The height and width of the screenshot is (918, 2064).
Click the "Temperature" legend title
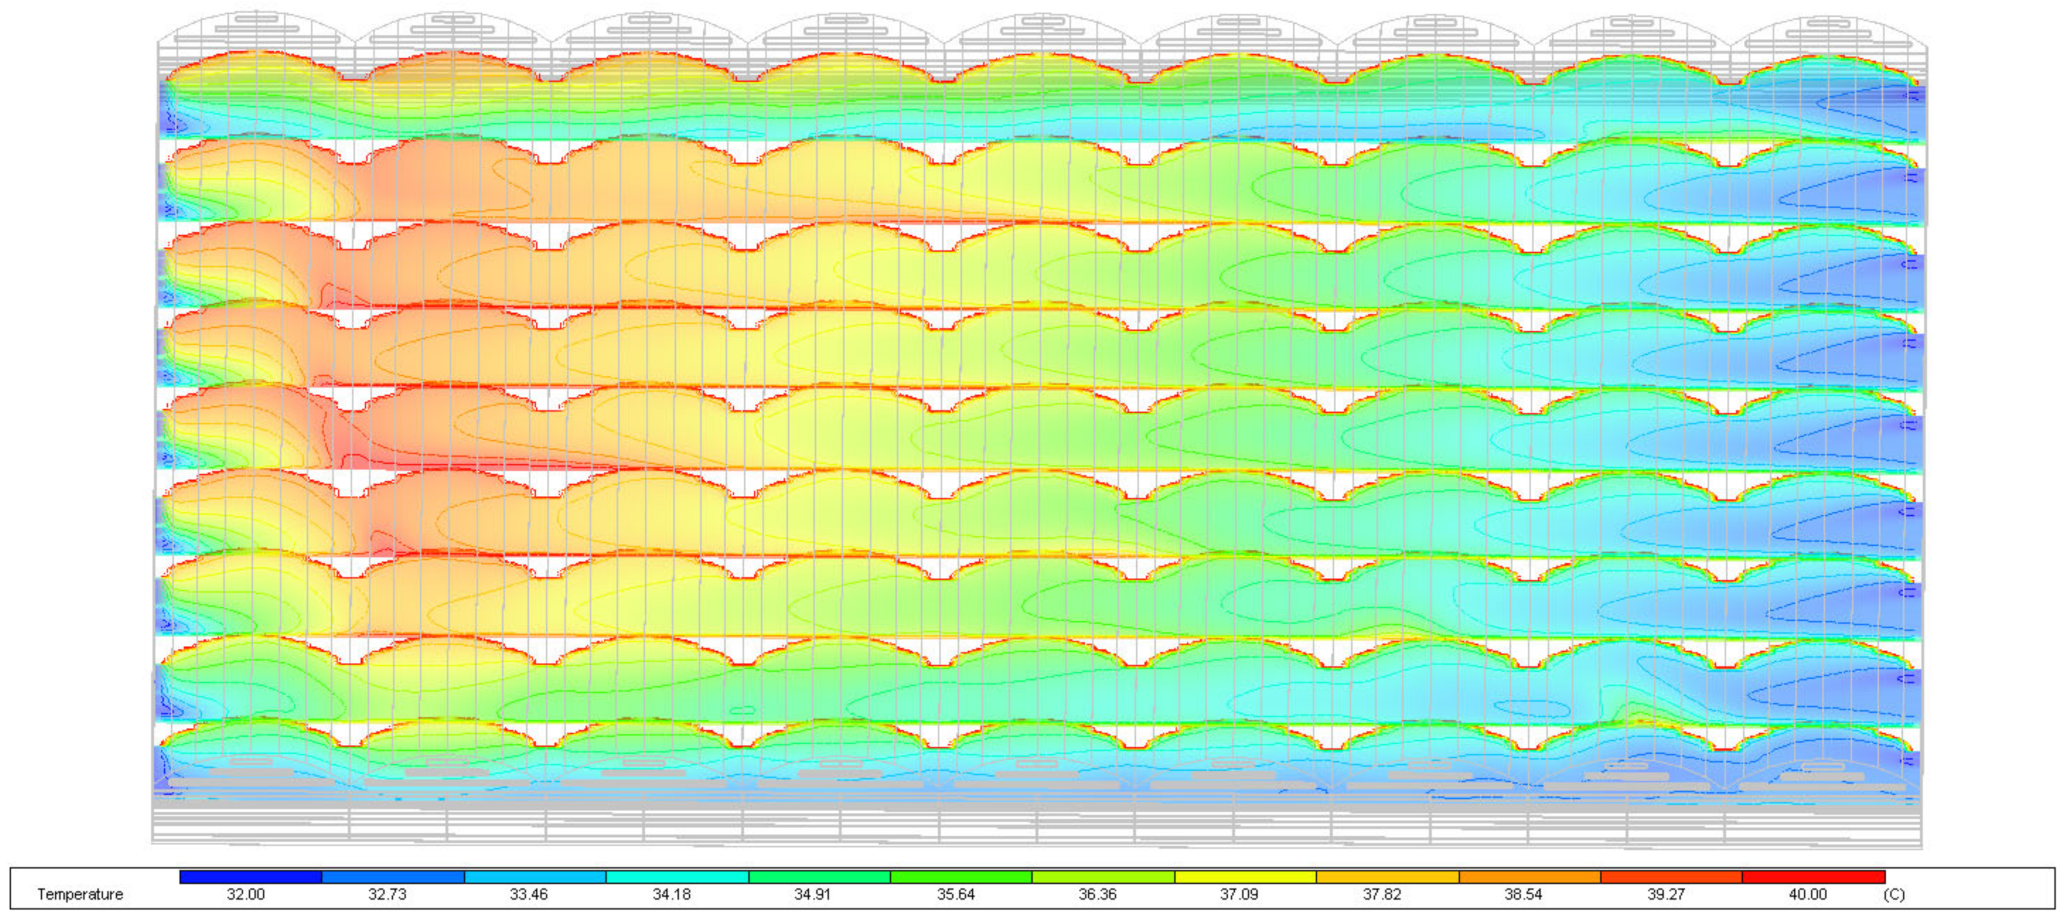(80, 894)
